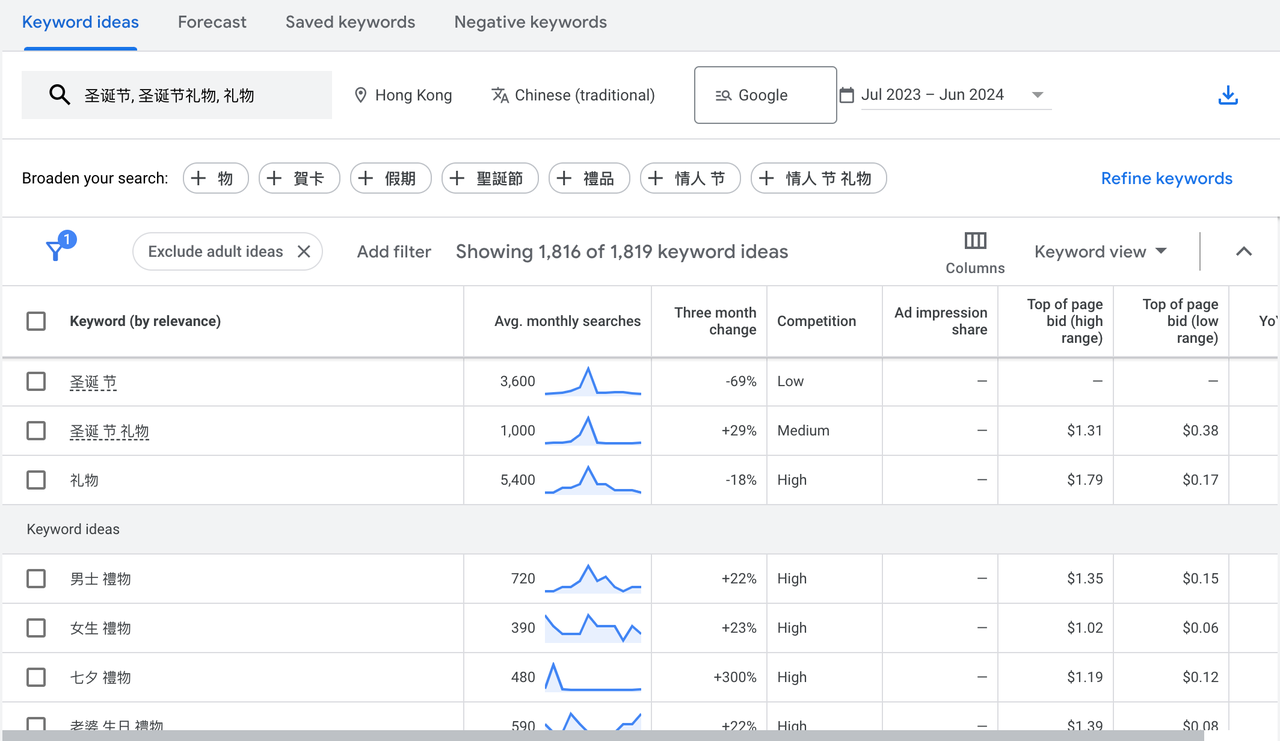1280x741 pixels.
Task: Click the Add filter button
Action: click(x=394, y=252)
